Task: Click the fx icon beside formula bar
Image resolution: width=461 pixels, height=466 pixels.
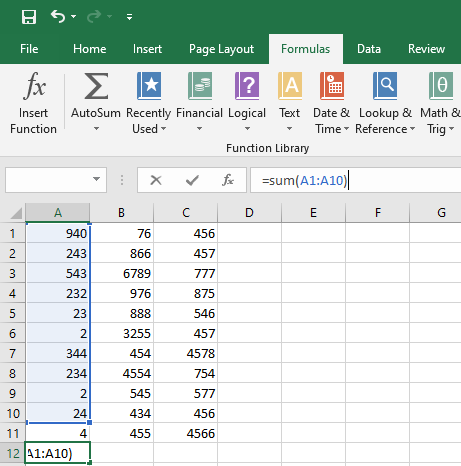Action: click(228, 180)
